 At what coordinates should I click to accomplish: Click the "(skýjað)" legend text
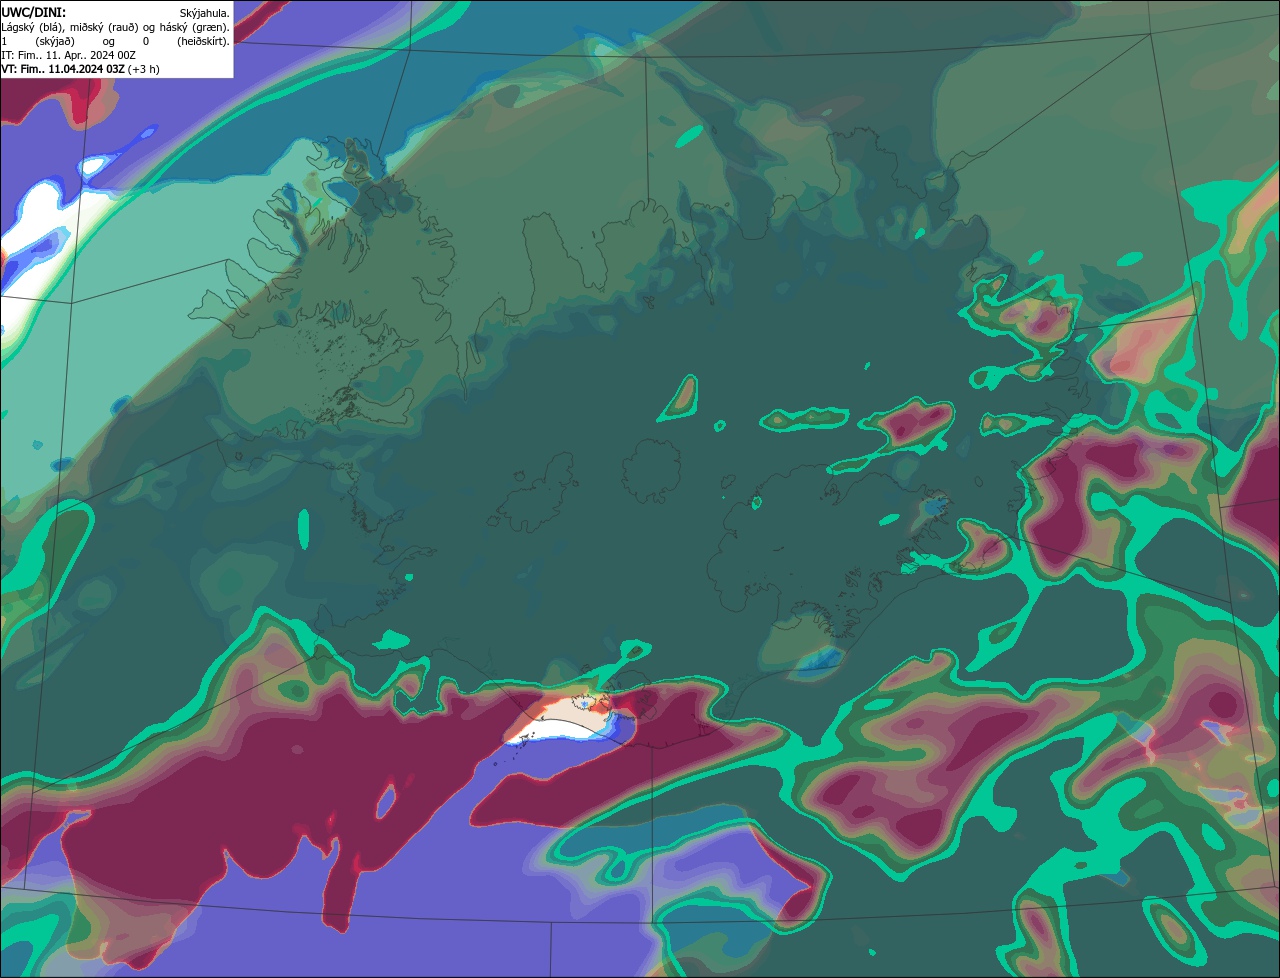[55, 42]
